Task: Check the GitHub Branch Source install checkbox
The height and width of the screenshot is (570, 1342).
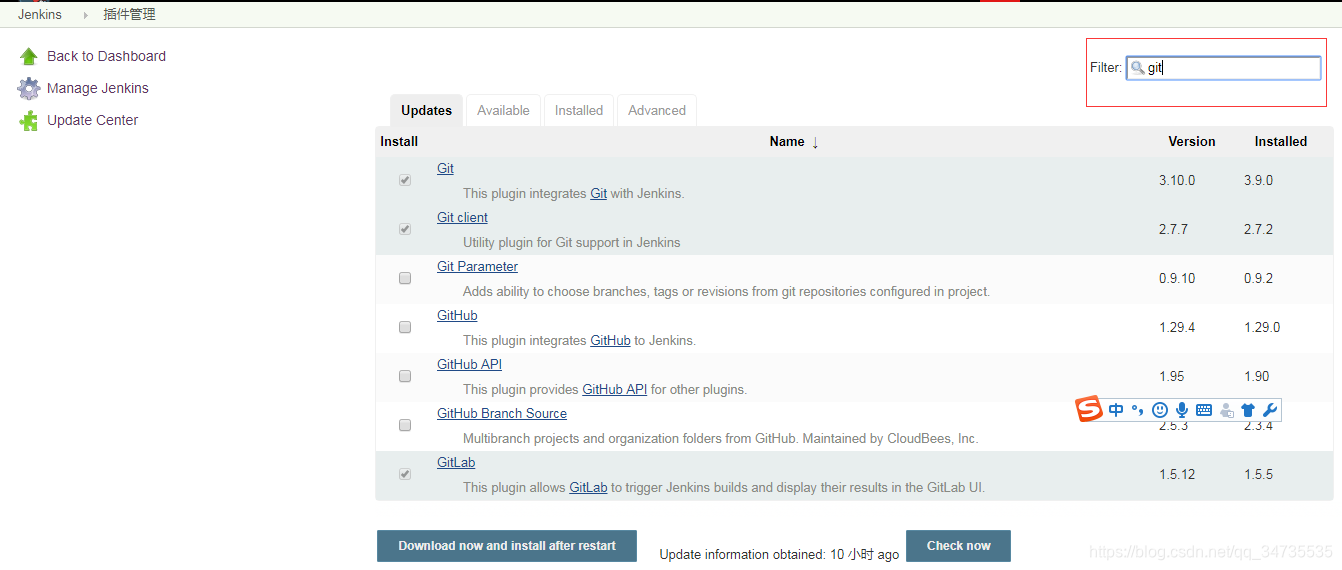Action: coord(405,425)
